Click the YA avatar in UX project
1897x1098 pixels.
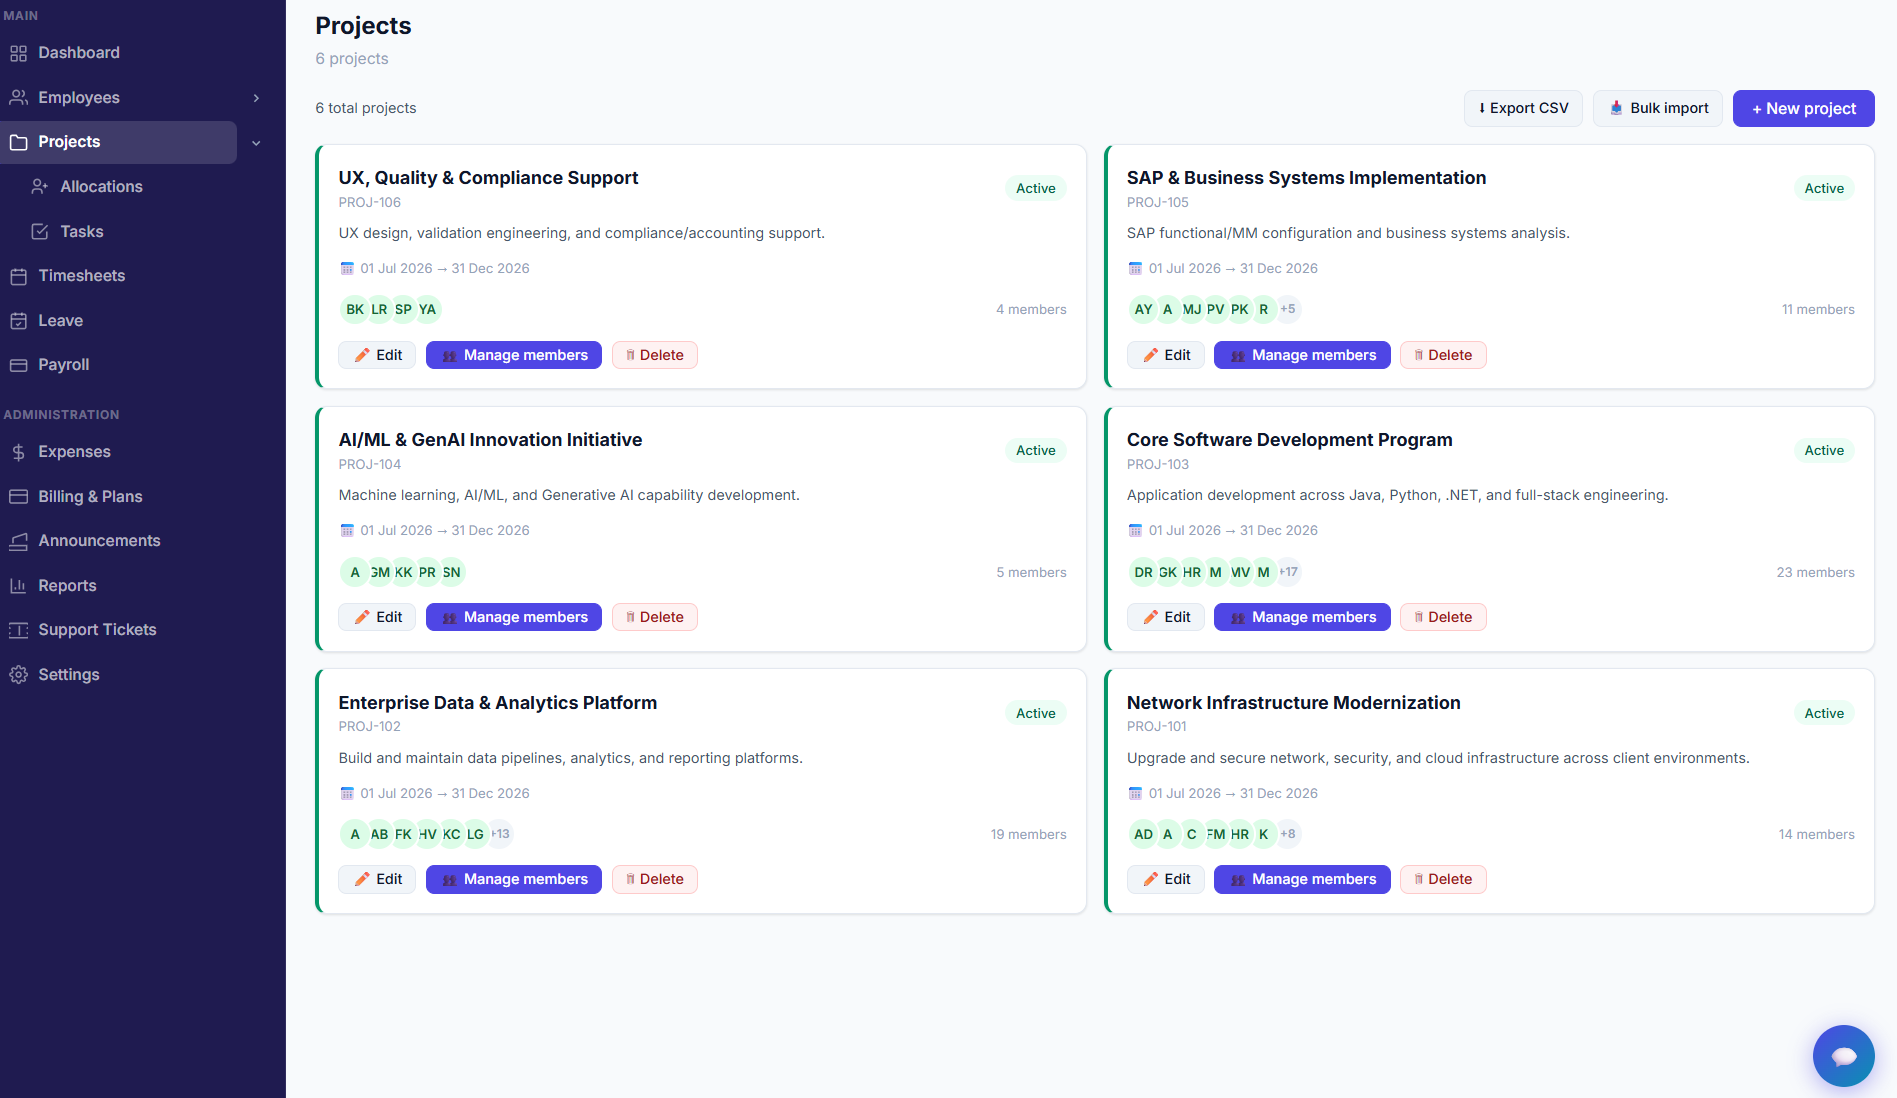pos(427,309)
